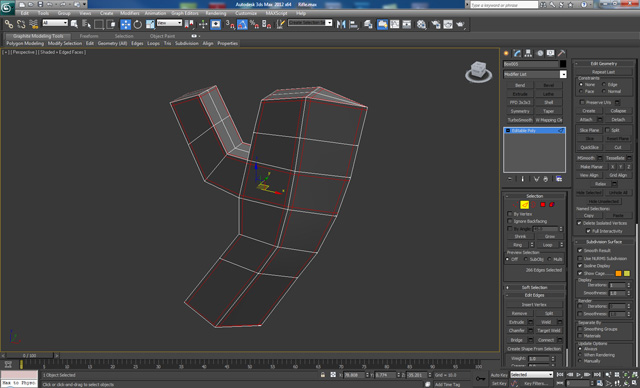Collapse the Selection rollout
The image size is (640, 388).
click(534, 196)
